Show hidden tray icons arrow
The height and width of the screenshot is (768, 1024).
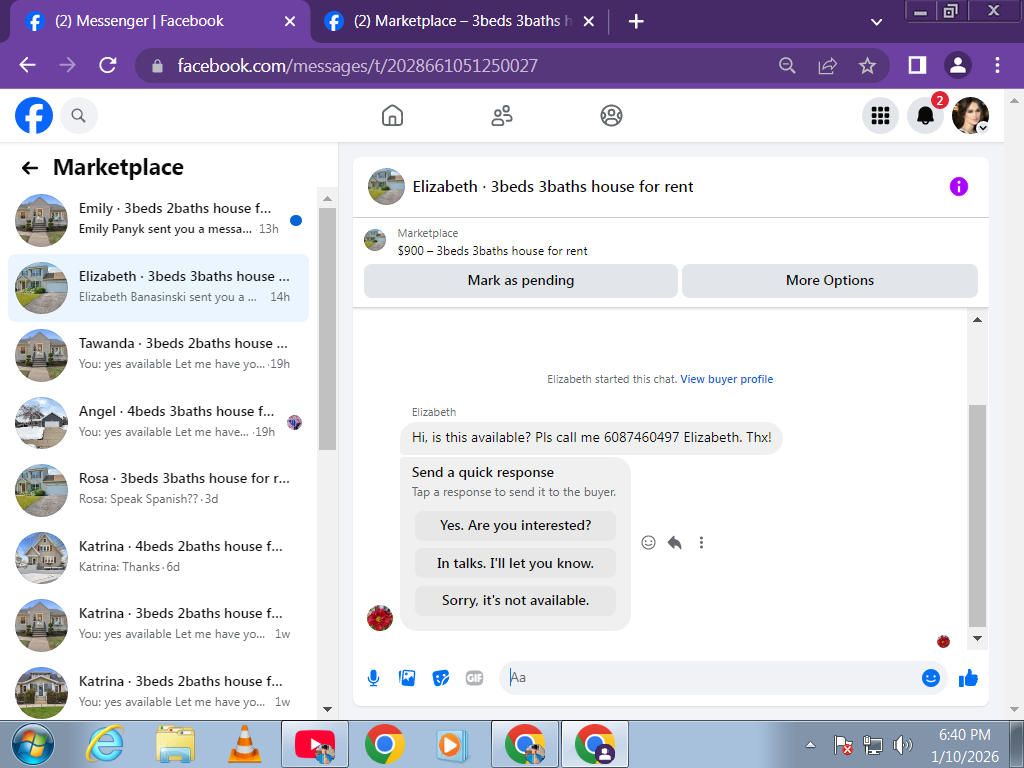click(x=810, y=745)
